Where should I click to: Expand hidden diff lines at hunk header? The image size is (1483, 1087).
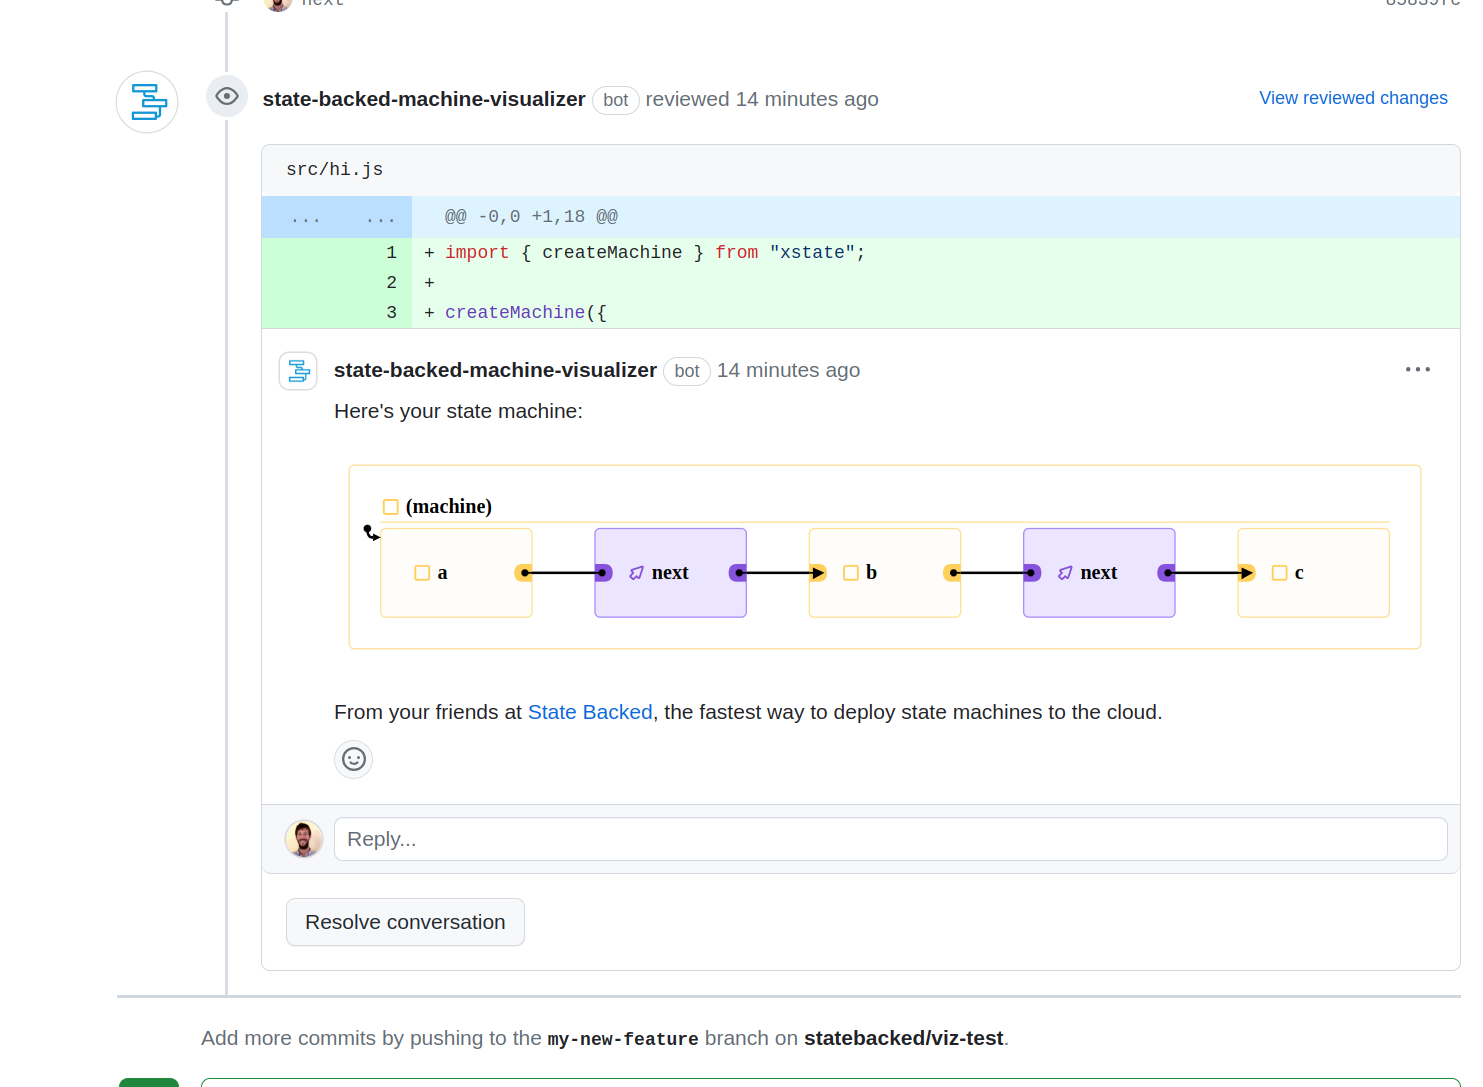point(337,217)
